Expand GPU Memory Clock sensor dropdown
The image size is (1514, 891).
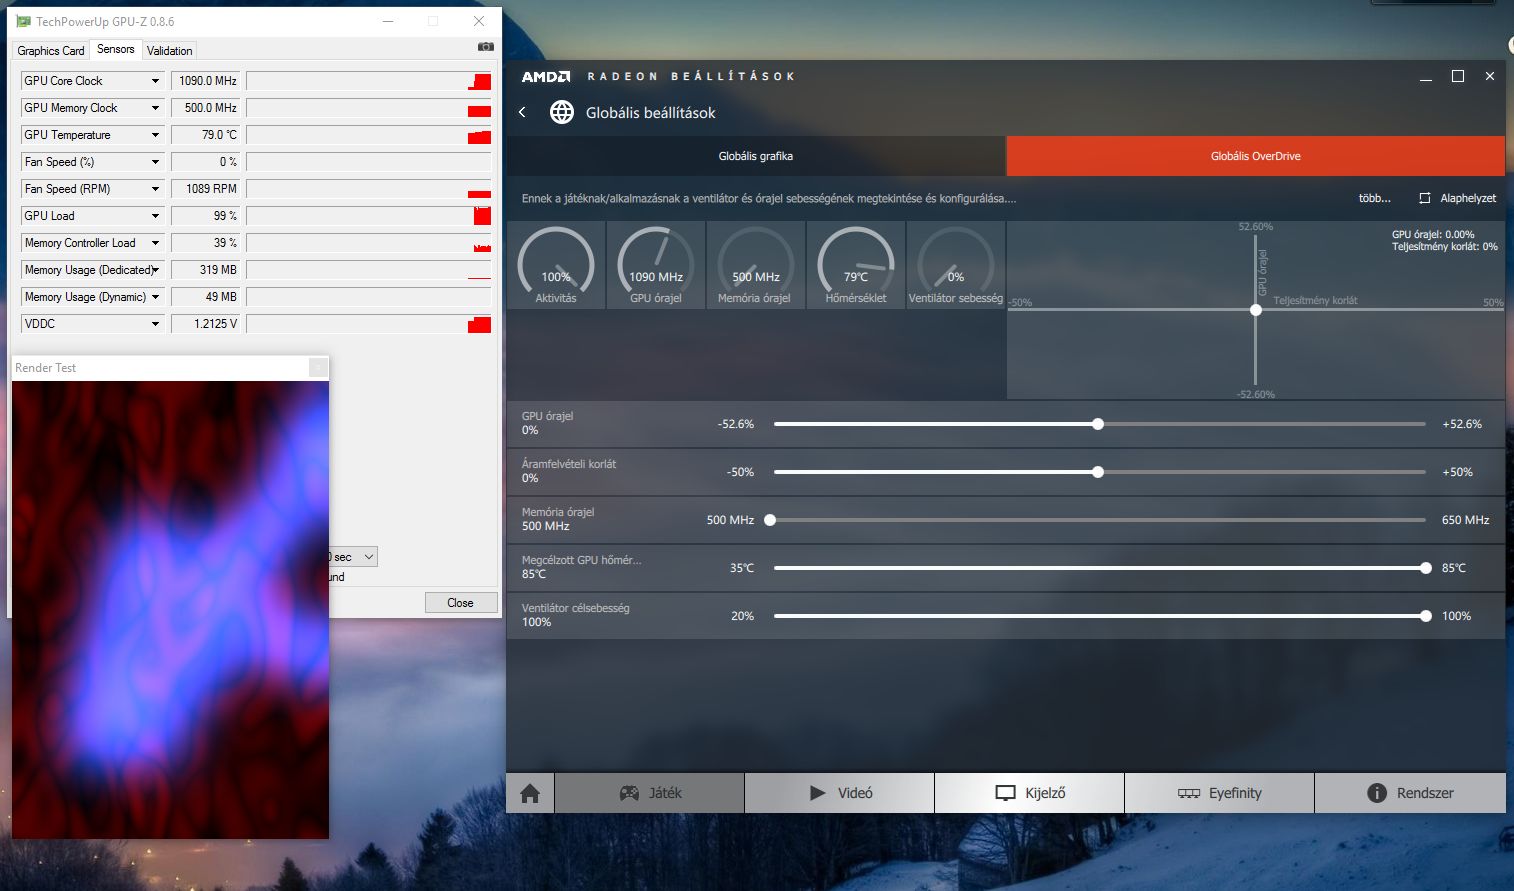(155, 108)
